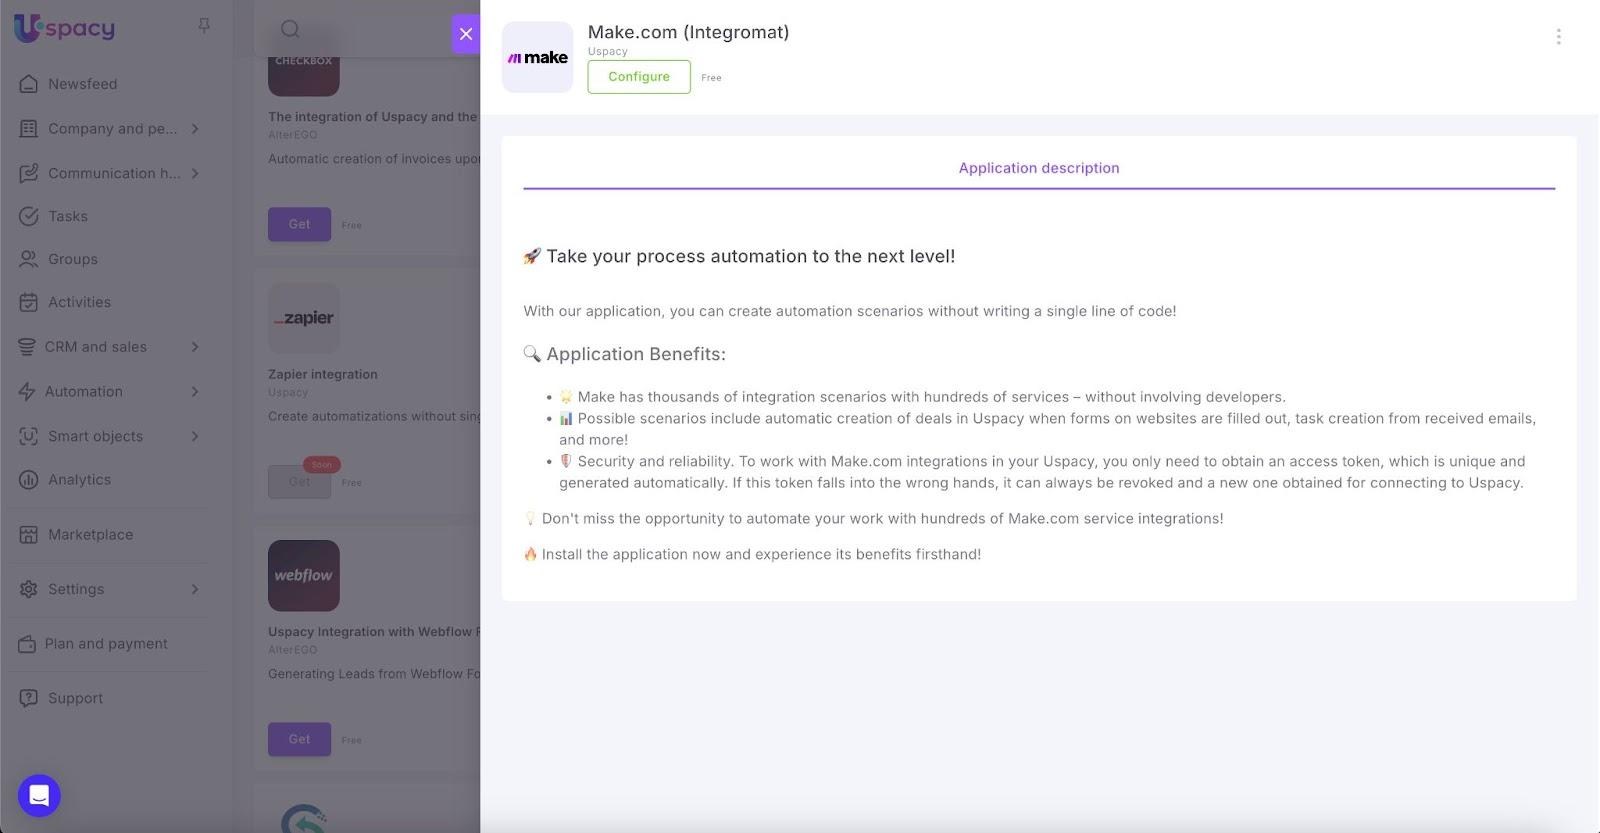Click the Tasks checkmark icon
The width and height of the screenshot is (1600, 833).
(29, 216)
